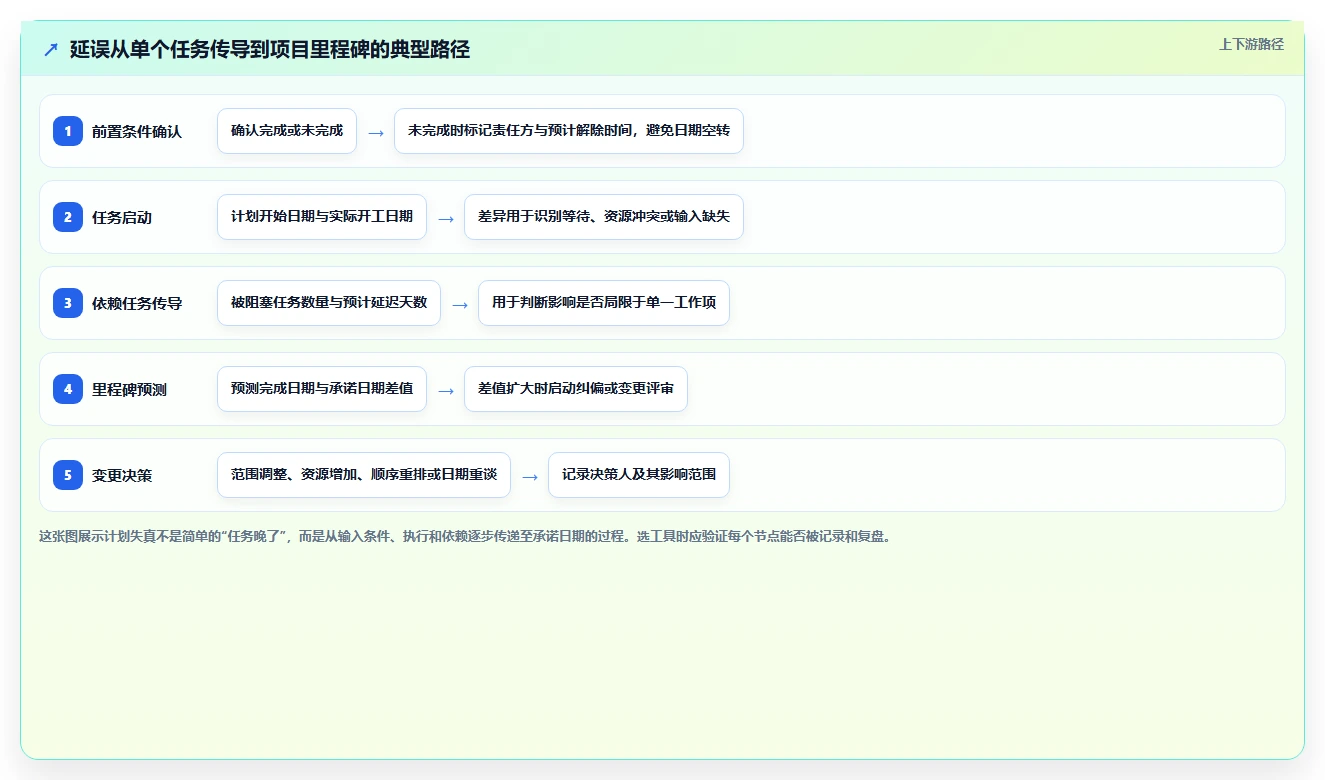Select the 变更决策 step label

coord(122,475)
